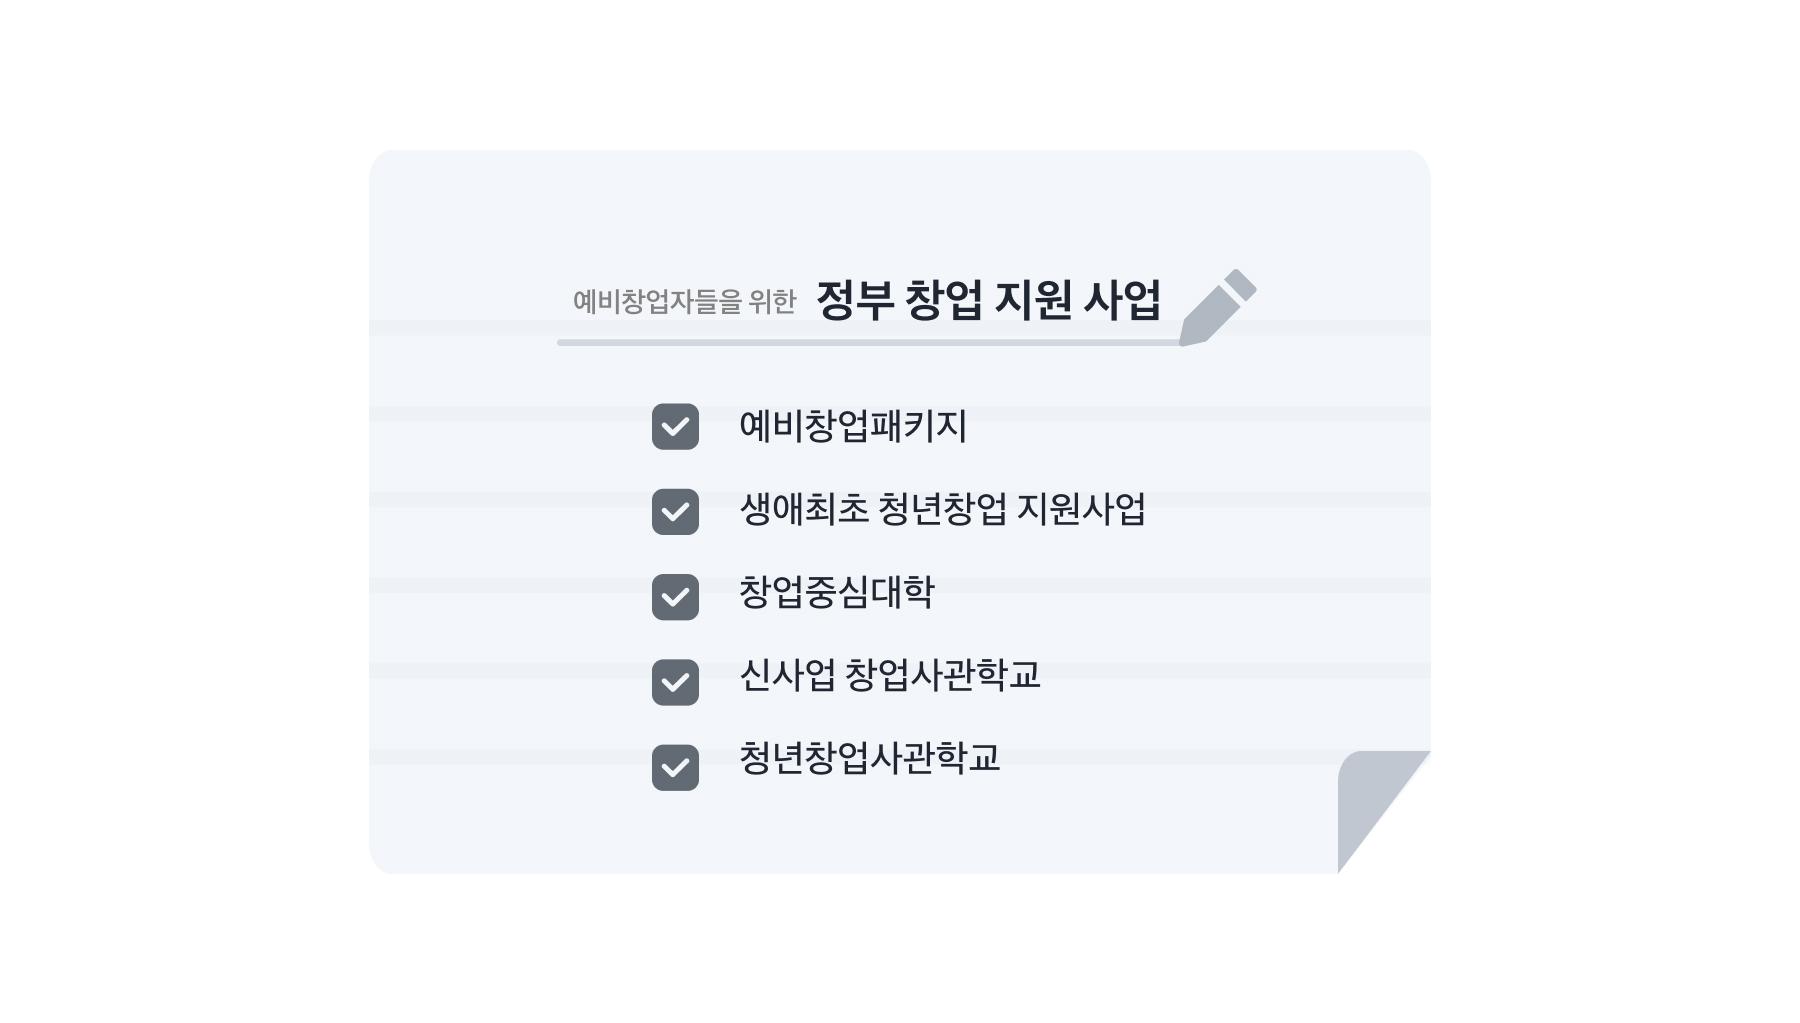1800x1023 pixels.
Task: Click the word 지원사업 in the second item
Action: click(1081, 510)
